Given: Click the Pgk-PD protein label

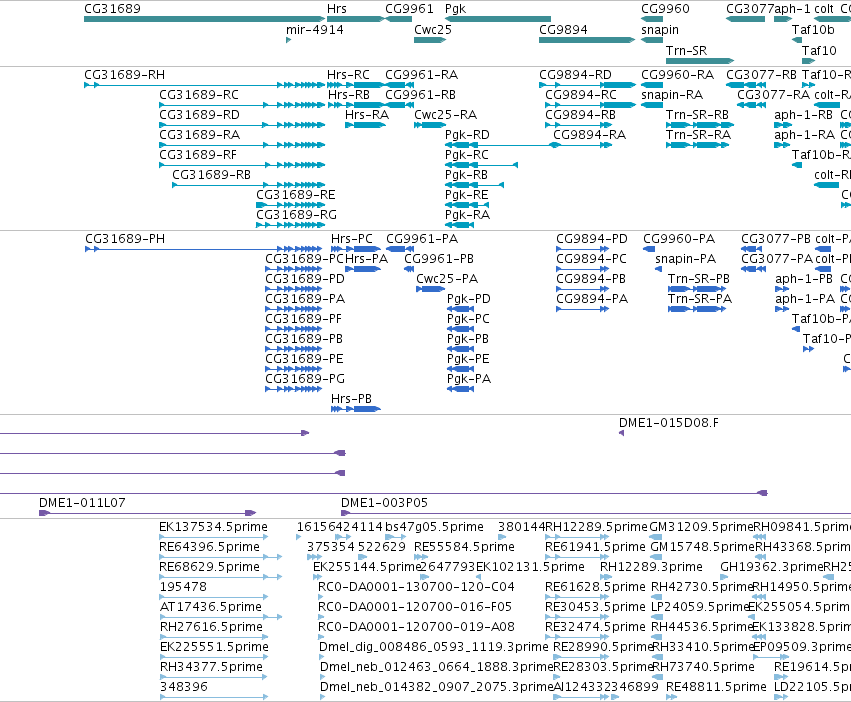Looking at the screenshot, I should (469, 299).
